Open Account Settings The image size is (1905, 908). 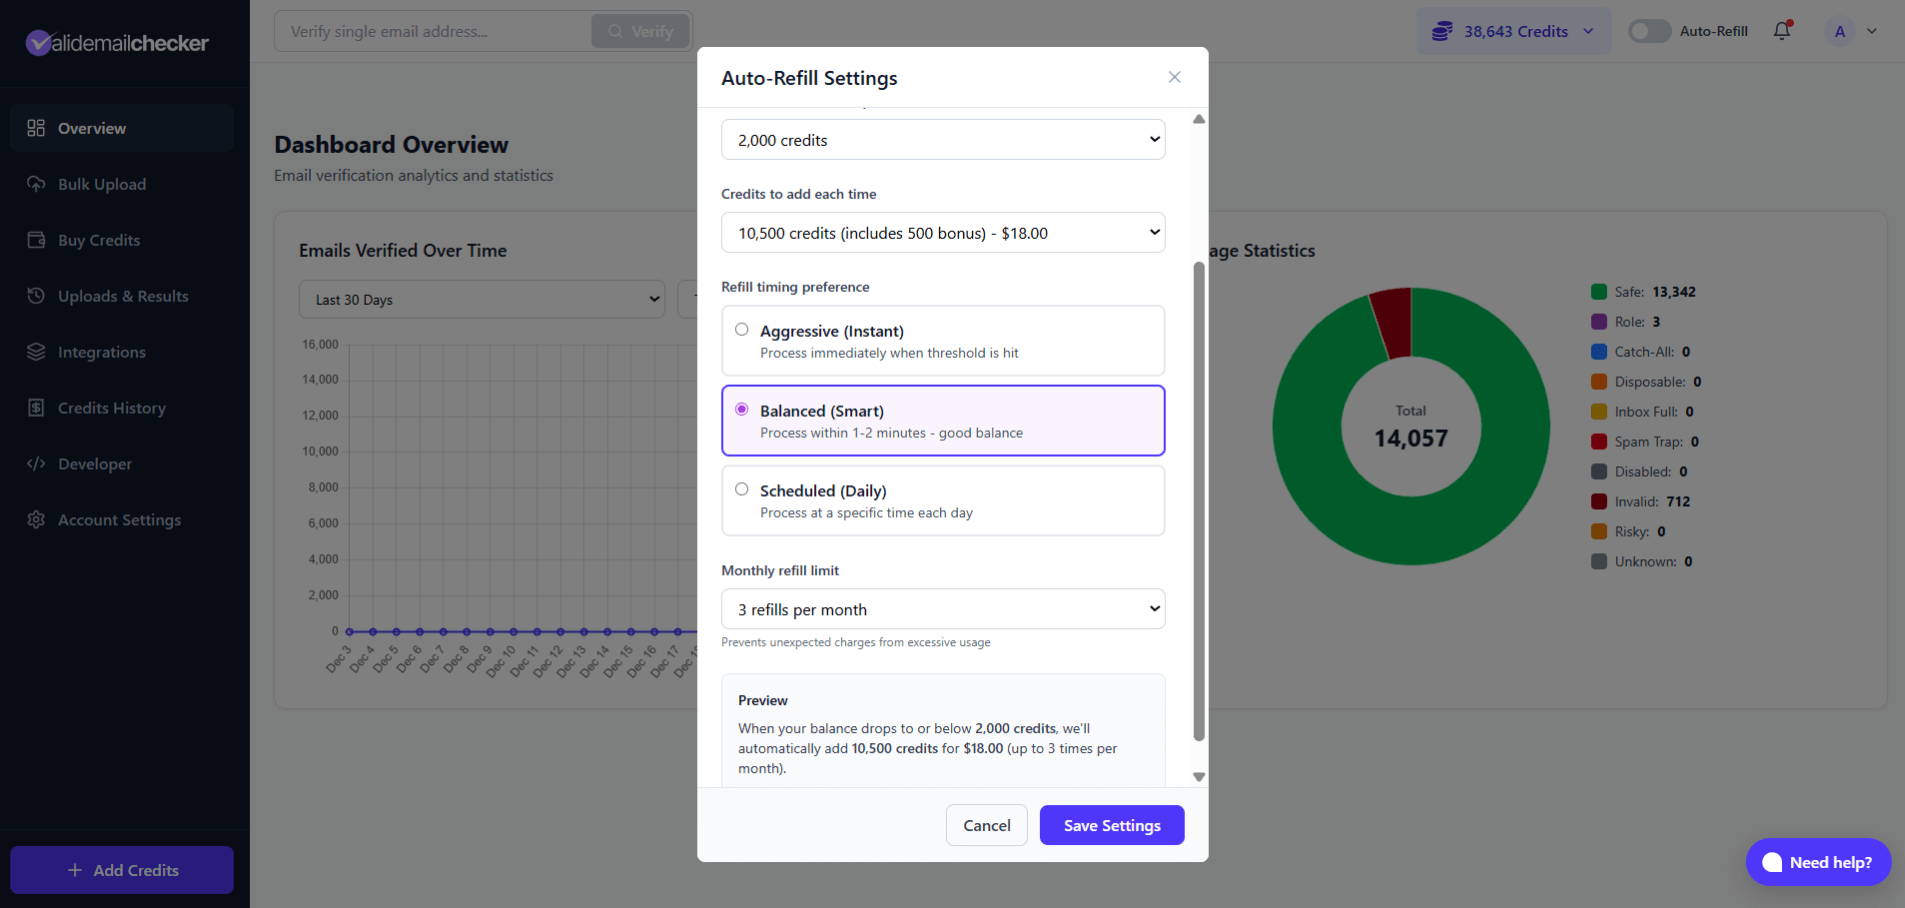(x=118, y=520)
